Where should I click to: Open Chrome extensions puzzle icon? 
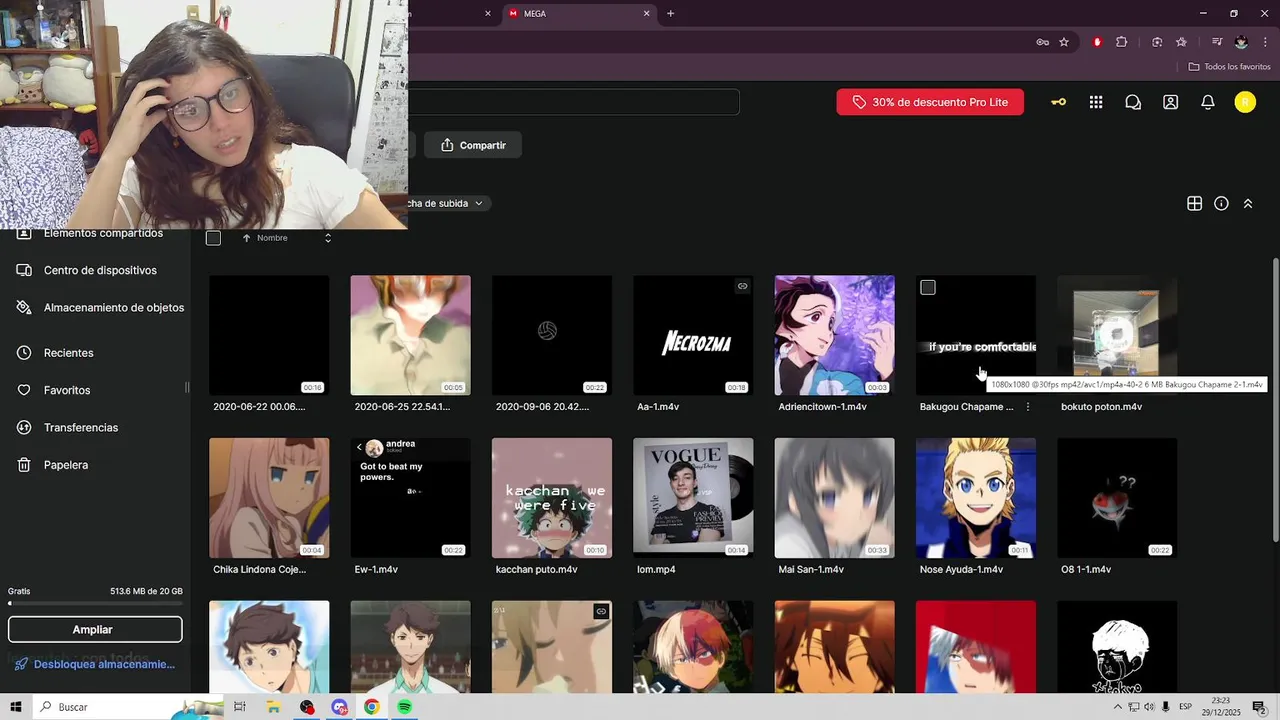click(x=1121, y=42)
